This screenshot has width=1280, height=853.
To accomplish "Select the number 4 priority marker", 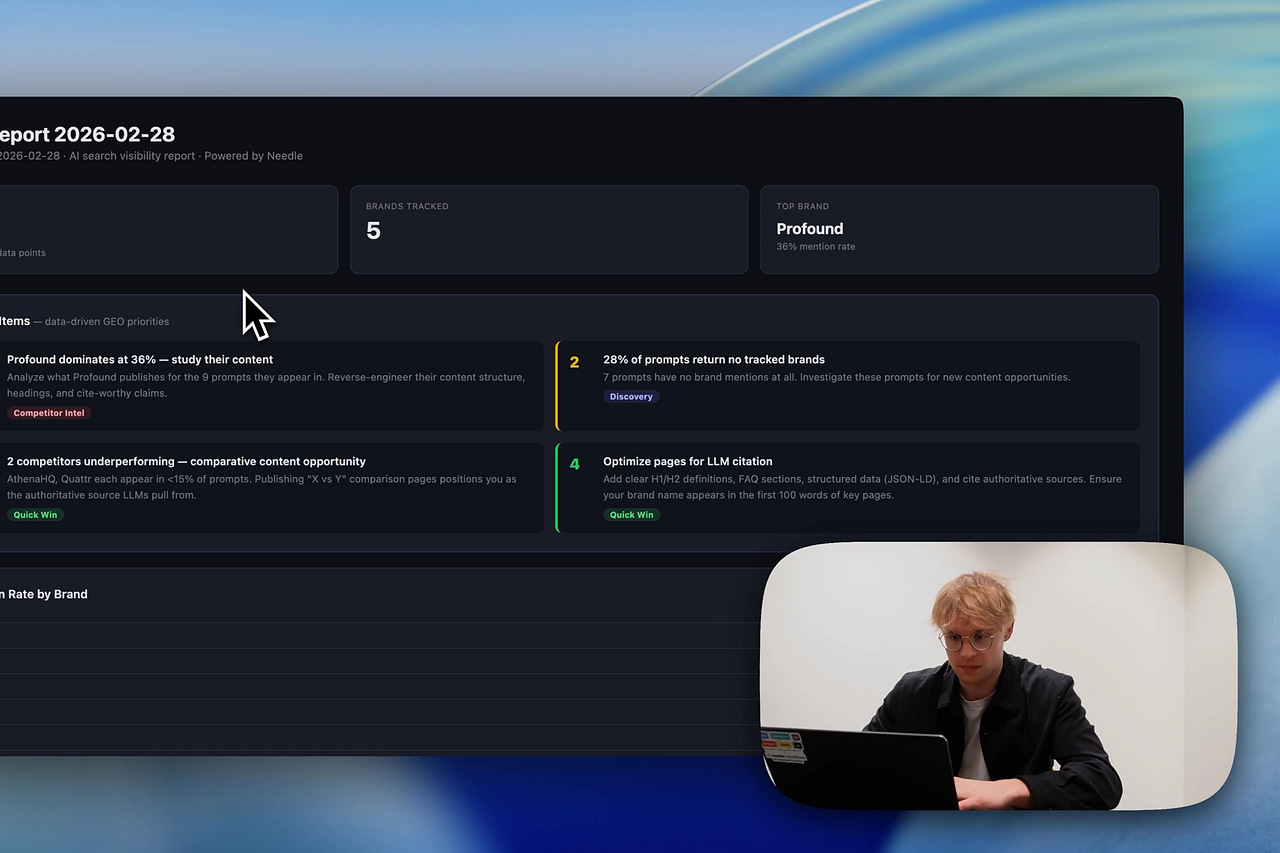I will pos(574,464).
